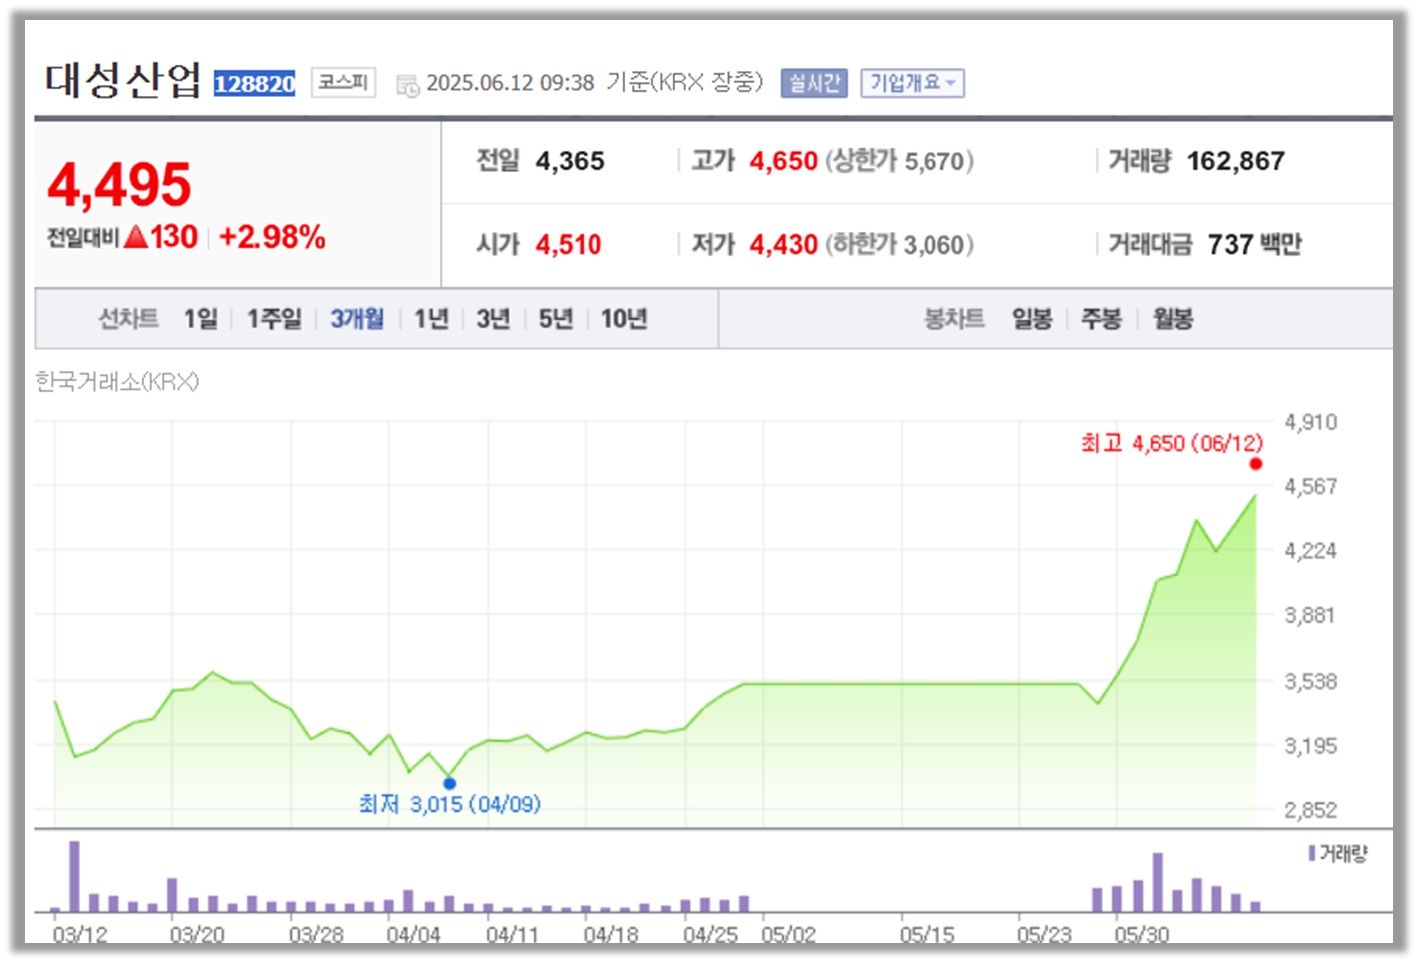
Task: Click the 거래대금 value 737 백만
Action: pyautogui.click(x=1255, y=245)
